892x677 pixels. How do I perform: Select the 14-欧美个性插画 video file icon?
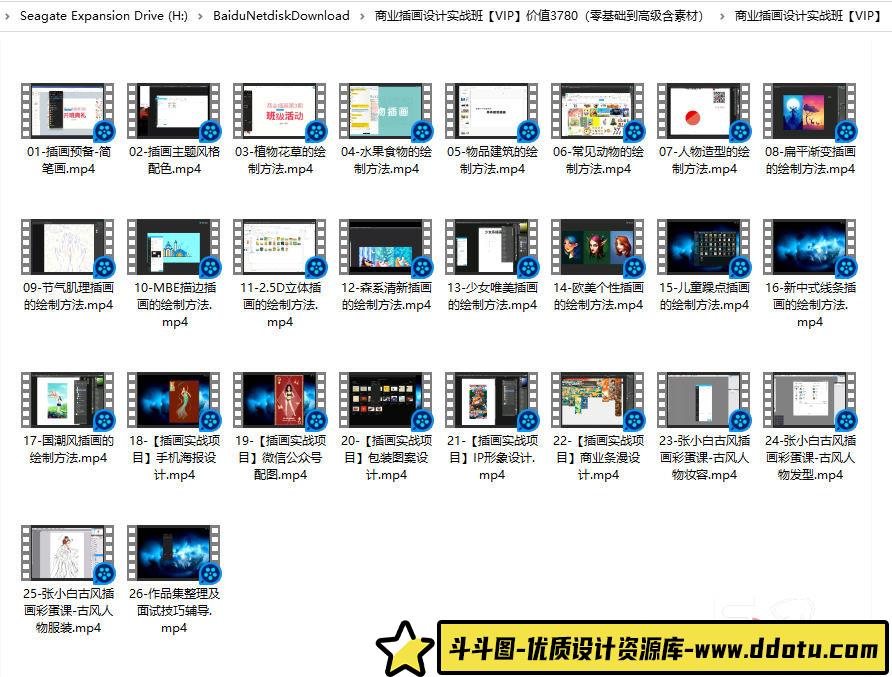pyautogui.click(x=597, y=247)
